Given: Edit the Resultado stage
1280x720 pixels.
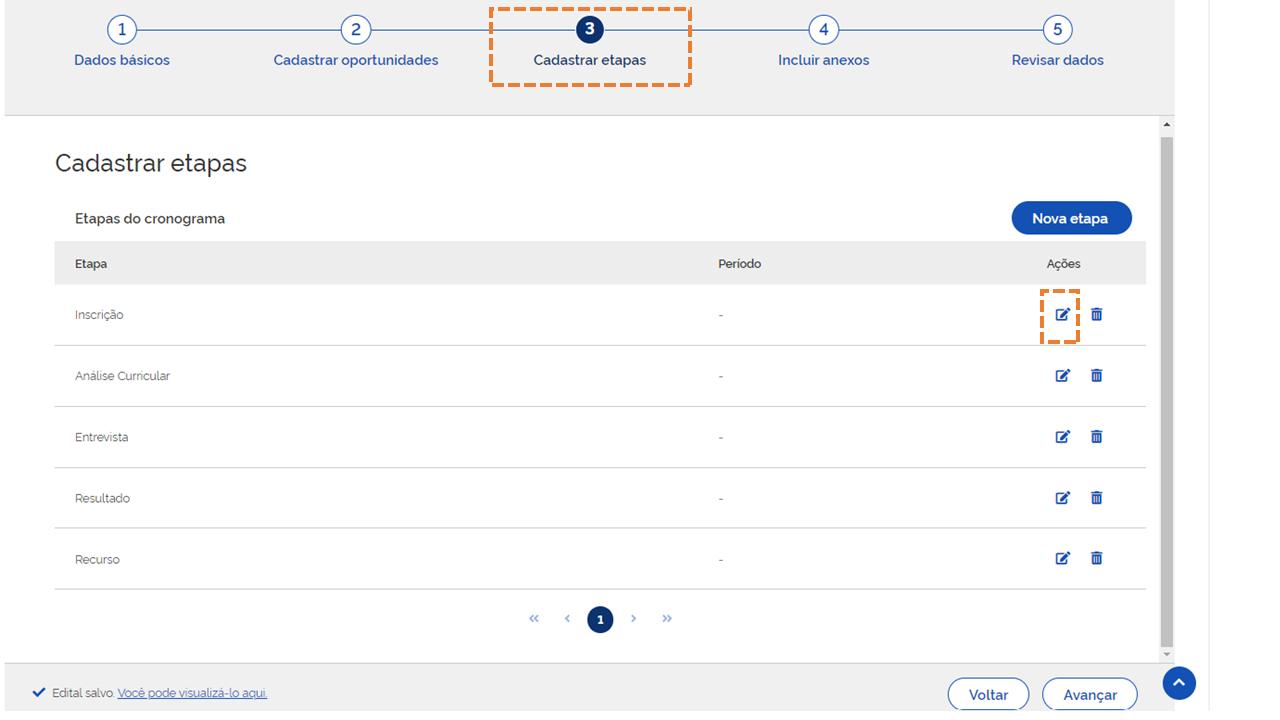Looking at the screenshot, I should point(1062,498).
